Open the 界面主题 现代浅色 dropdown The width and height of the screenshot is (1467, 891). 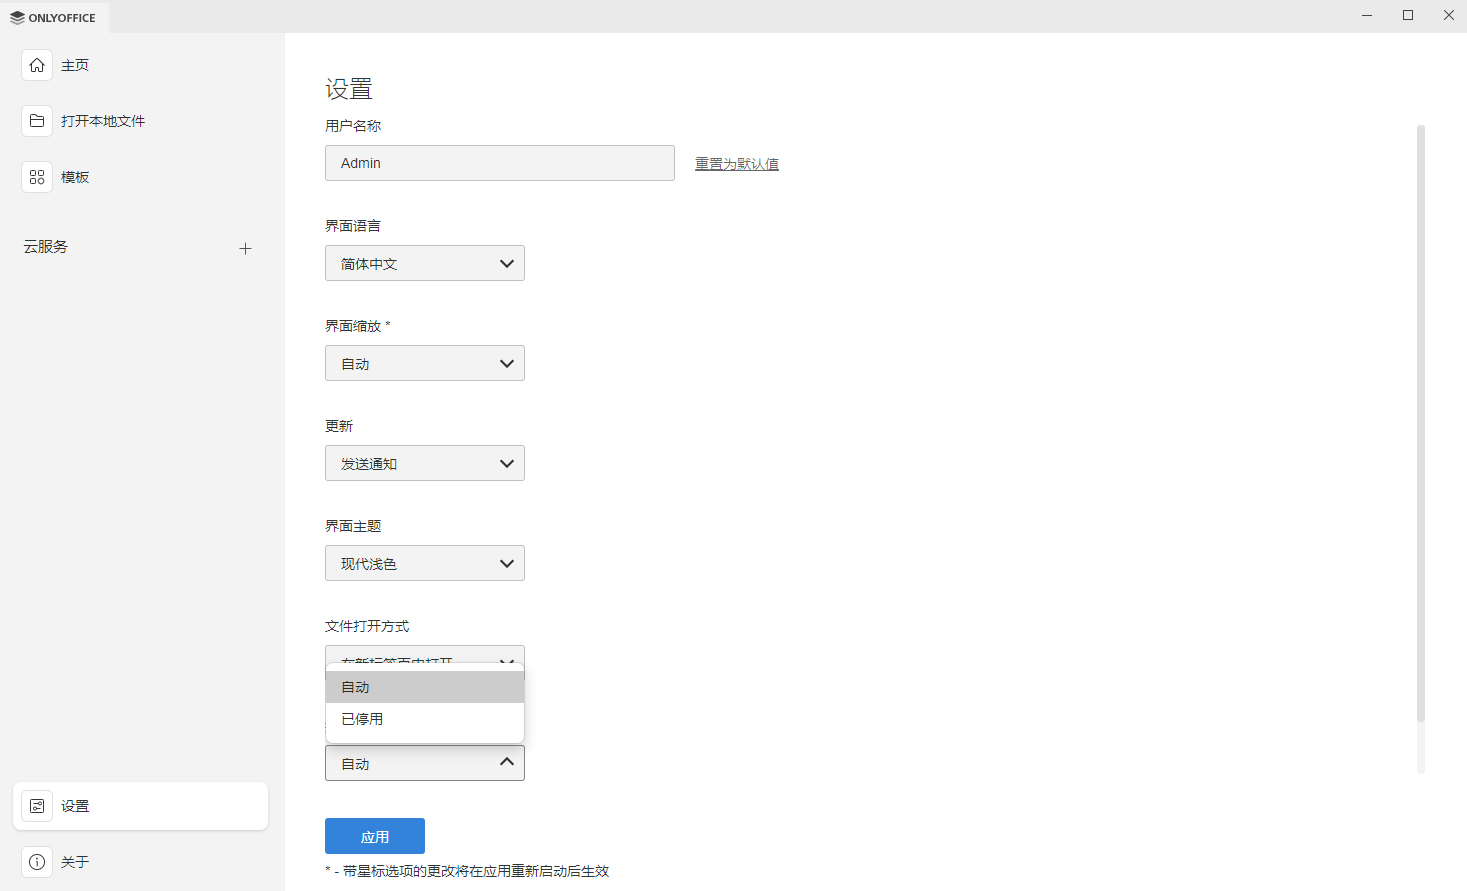tap(425, 563)
